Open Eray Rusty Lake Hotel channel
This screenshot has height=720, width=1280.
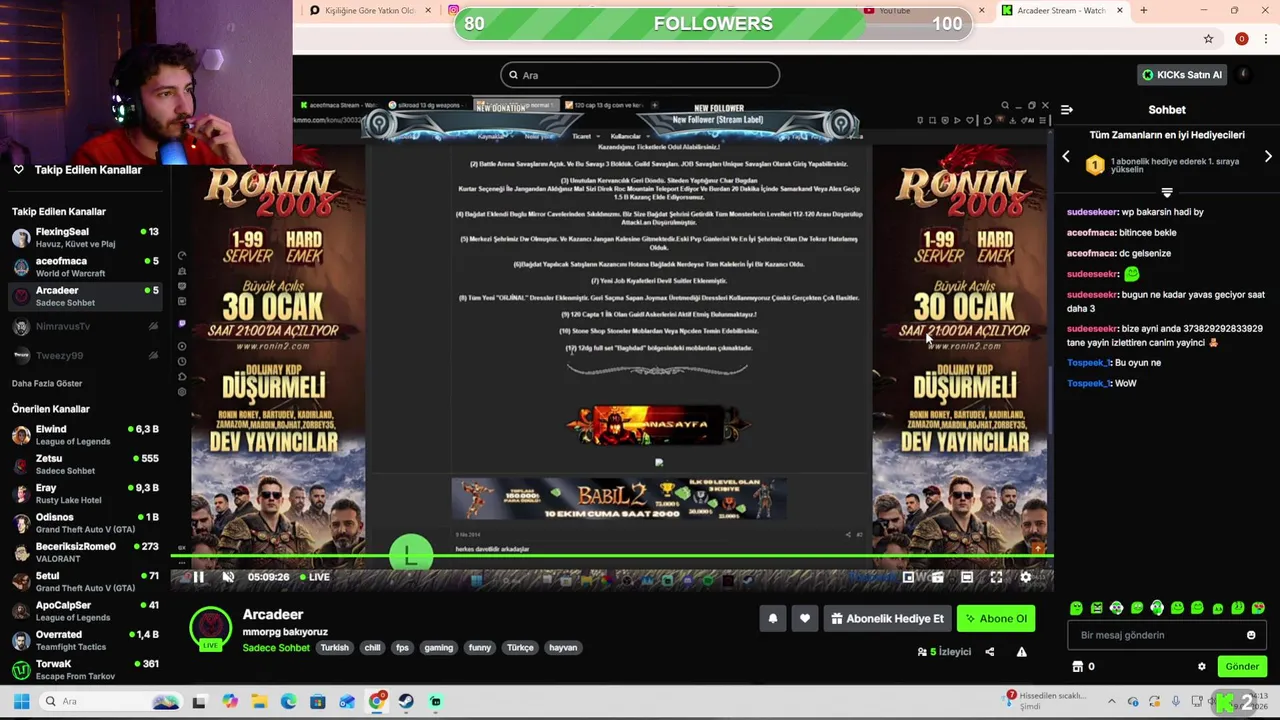click(85, 493)
